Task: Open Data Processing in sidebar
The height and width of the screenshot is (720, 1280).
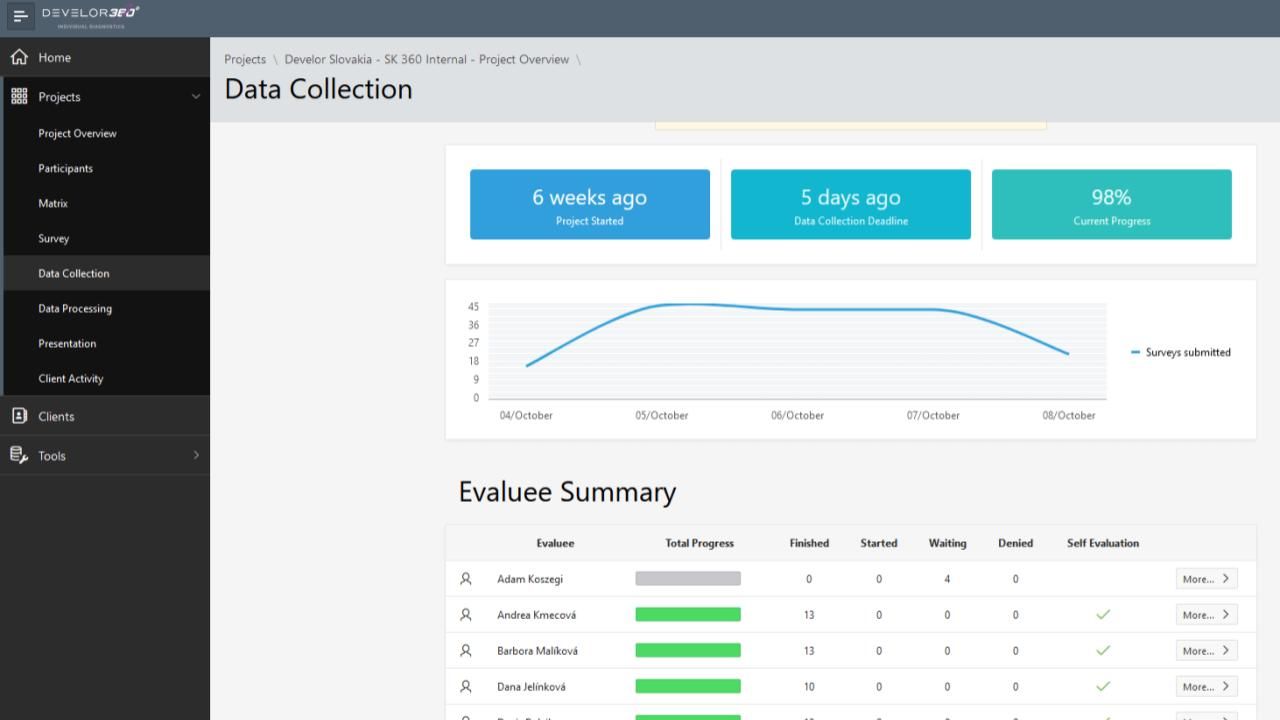Action: 75,309
